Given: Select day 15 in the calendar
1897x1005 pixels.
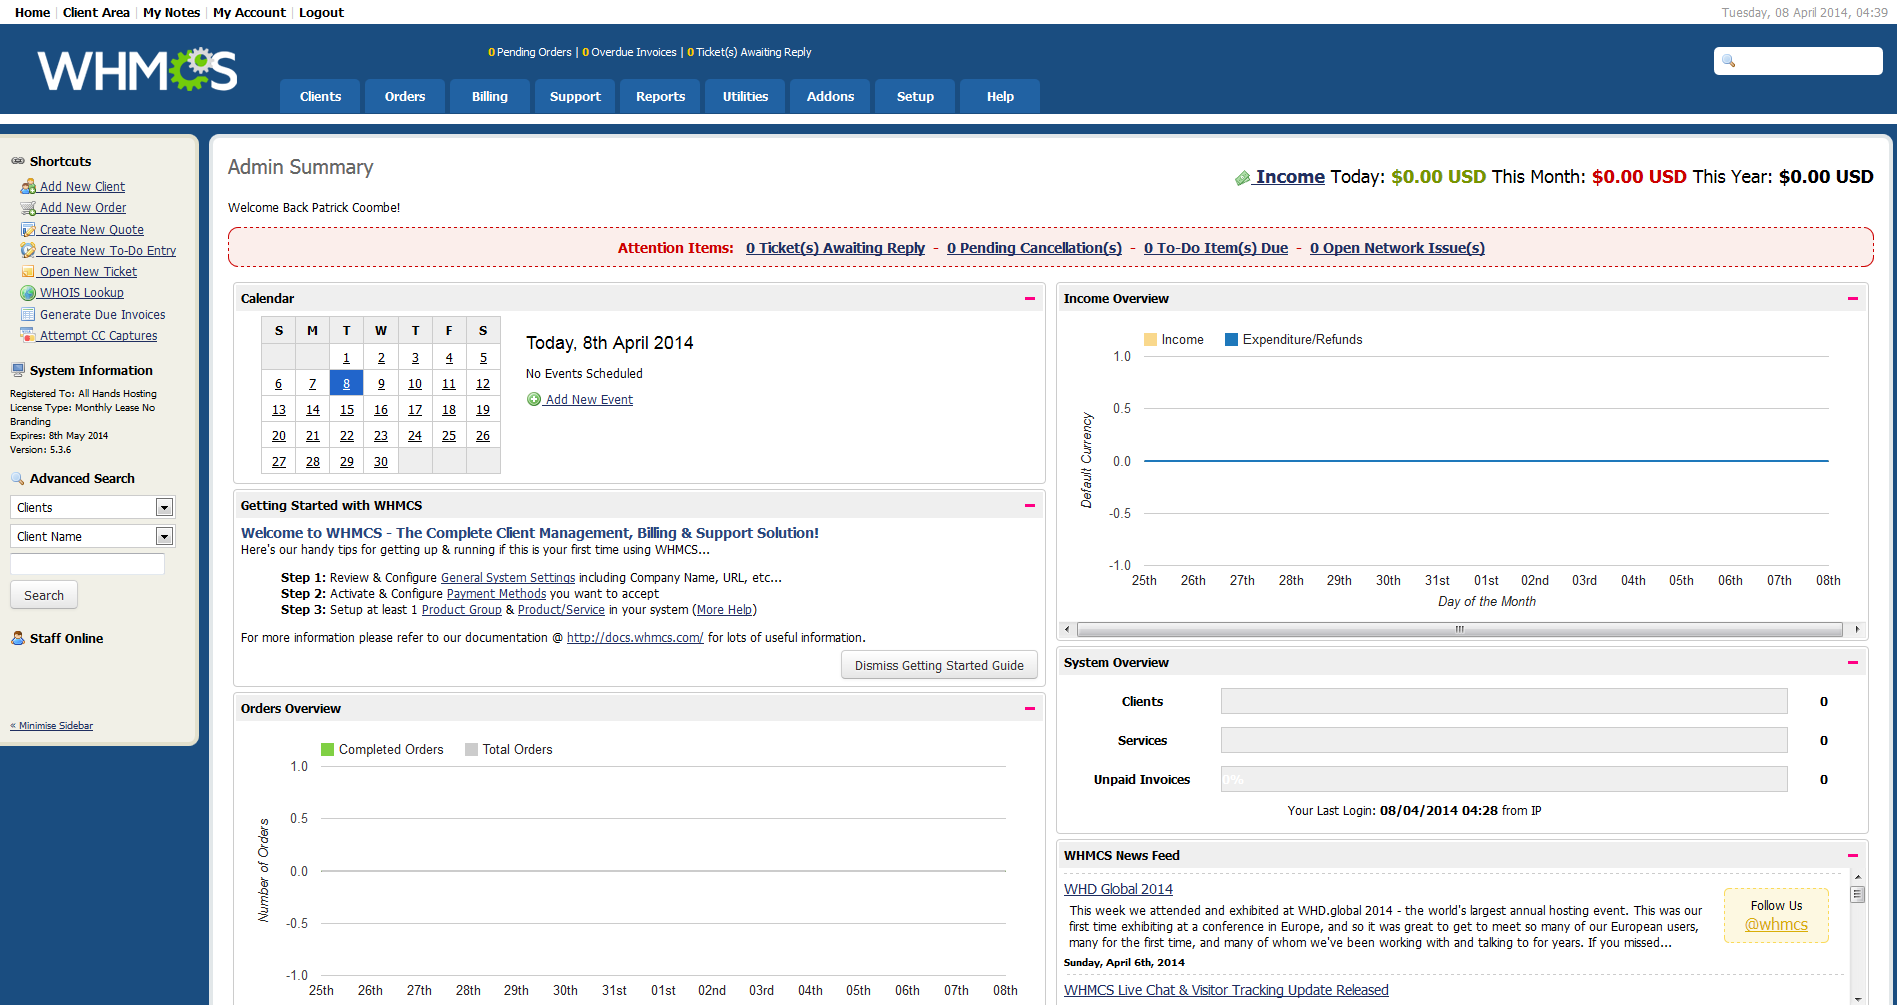Looking at the screenshot, I should click(347, 410).
